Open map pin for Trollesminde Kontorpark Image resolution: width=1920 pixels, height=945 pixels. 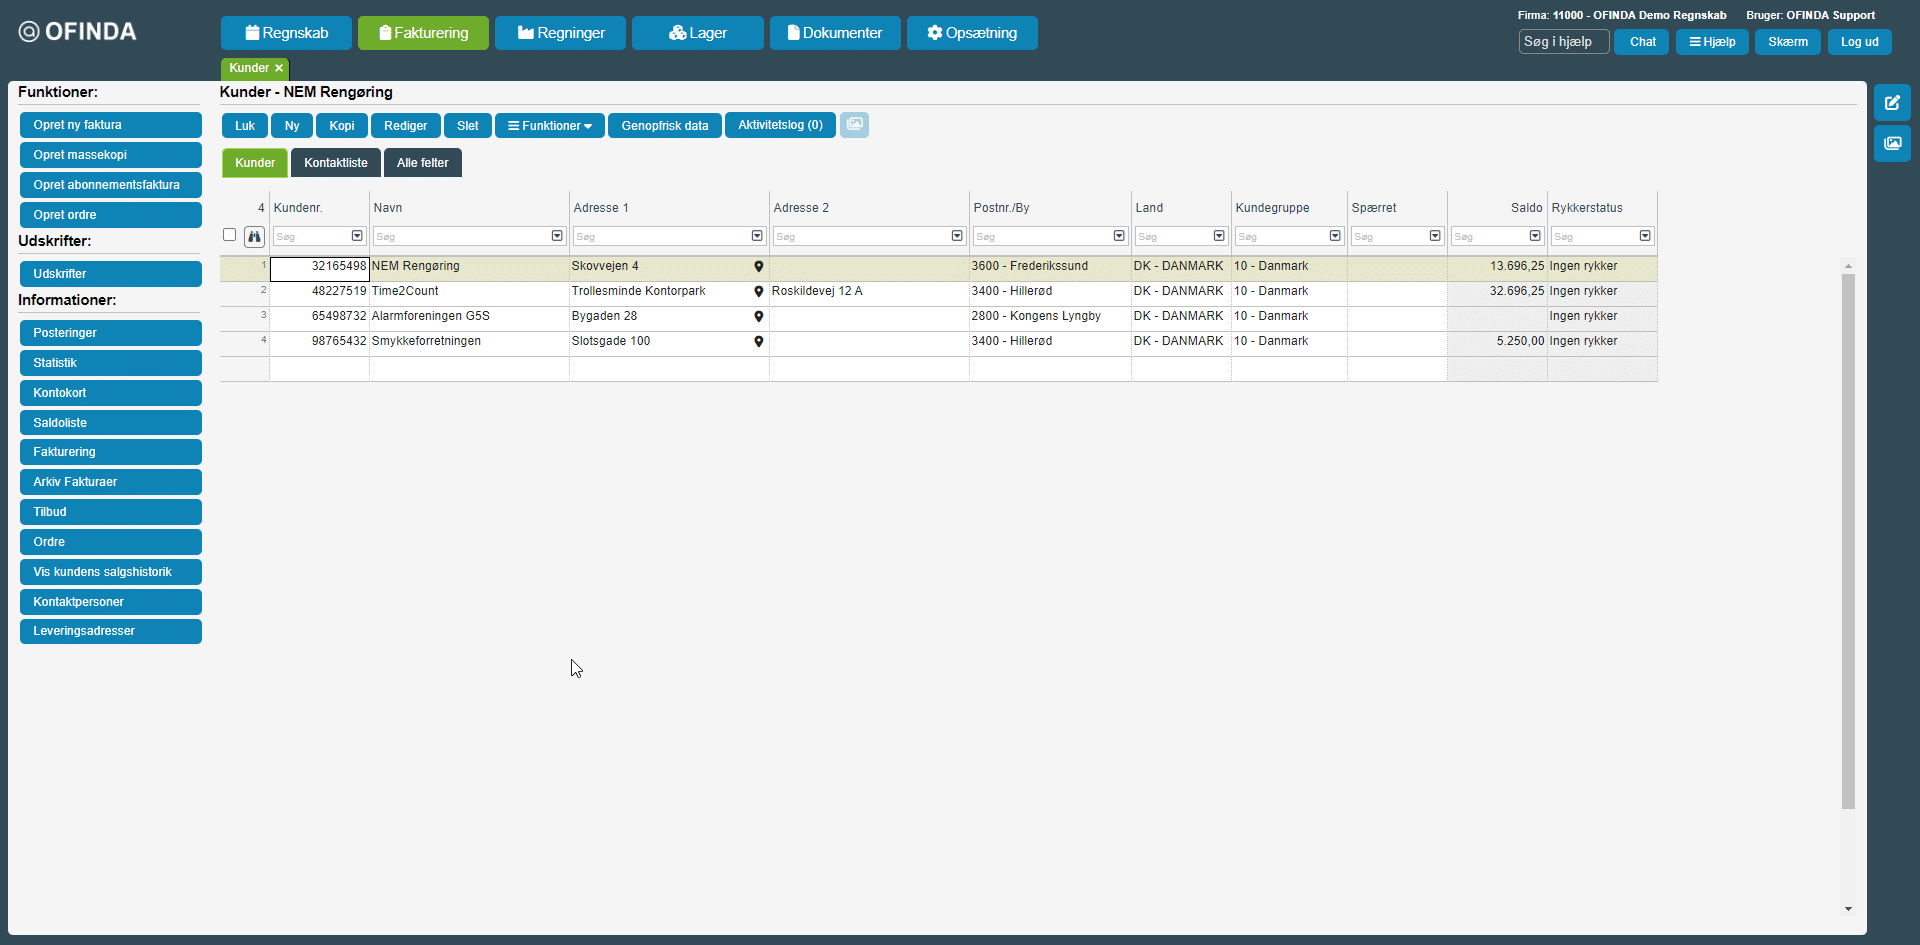click(x=758, y=292)
